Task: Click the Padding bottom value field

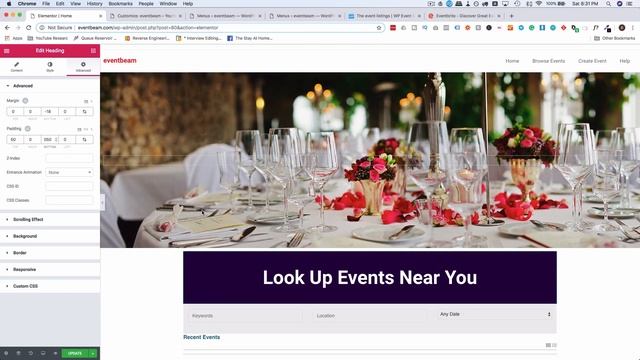Action: pyautogui.click(x=50, y=140)
